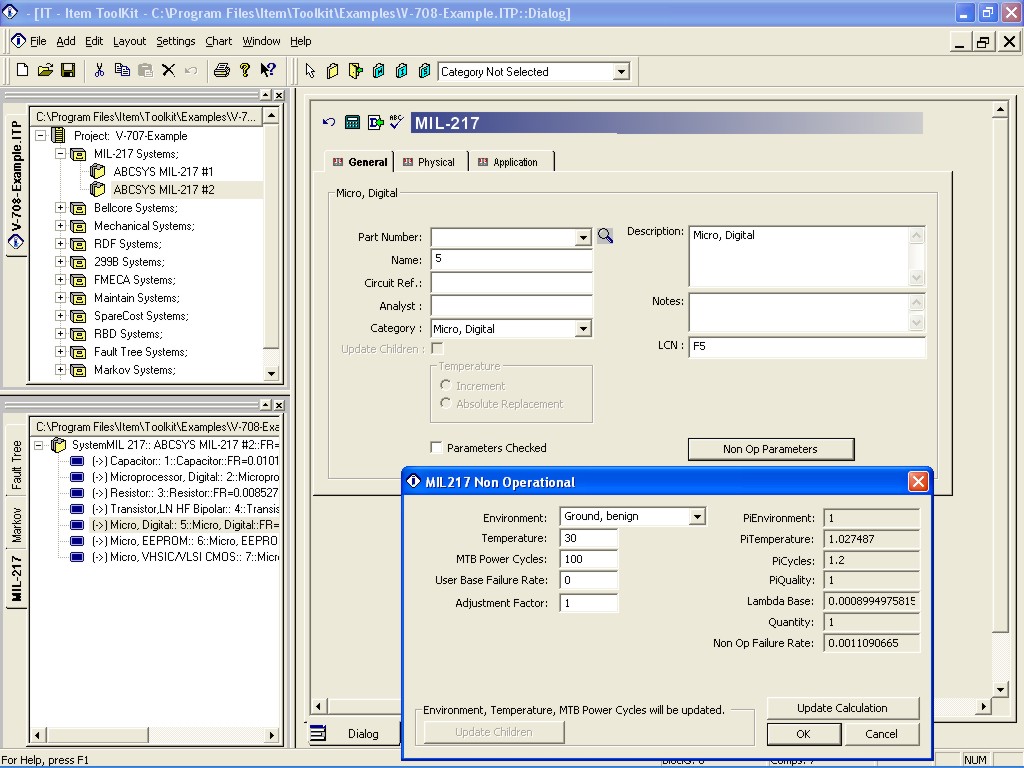The width and height of the screenshot is (1024, 768).
Task: Click the Open folder toolbar icon
Action: (45, 71)
